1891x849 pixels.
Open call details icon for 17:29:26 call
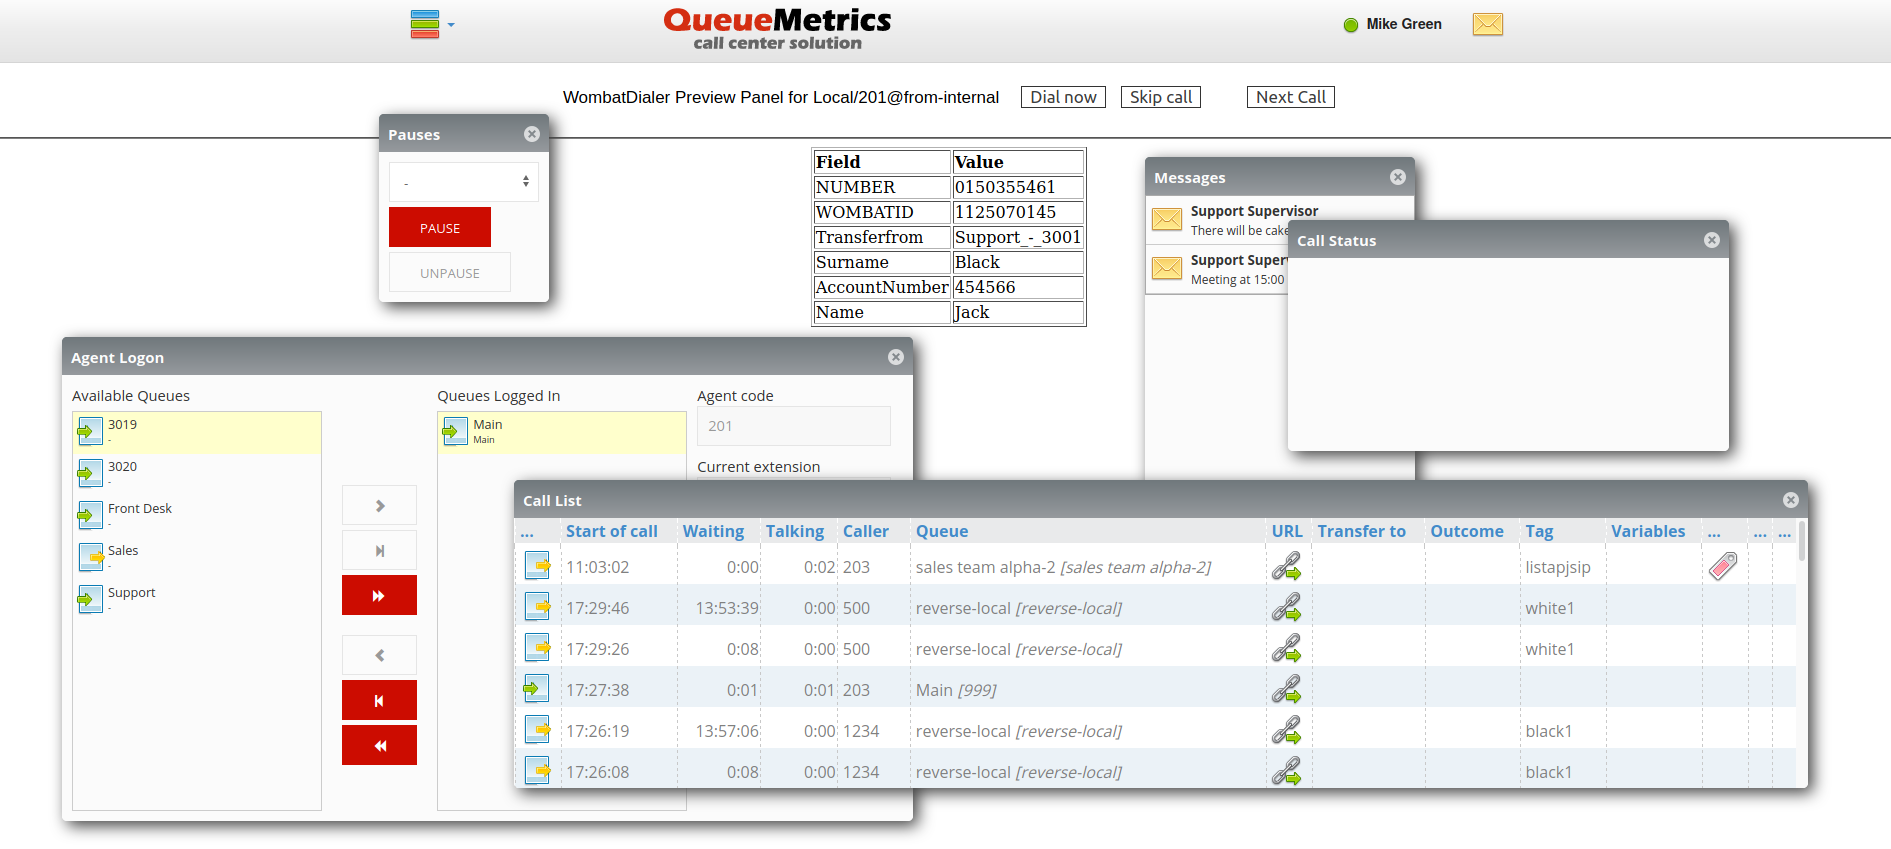pos(538,648)
